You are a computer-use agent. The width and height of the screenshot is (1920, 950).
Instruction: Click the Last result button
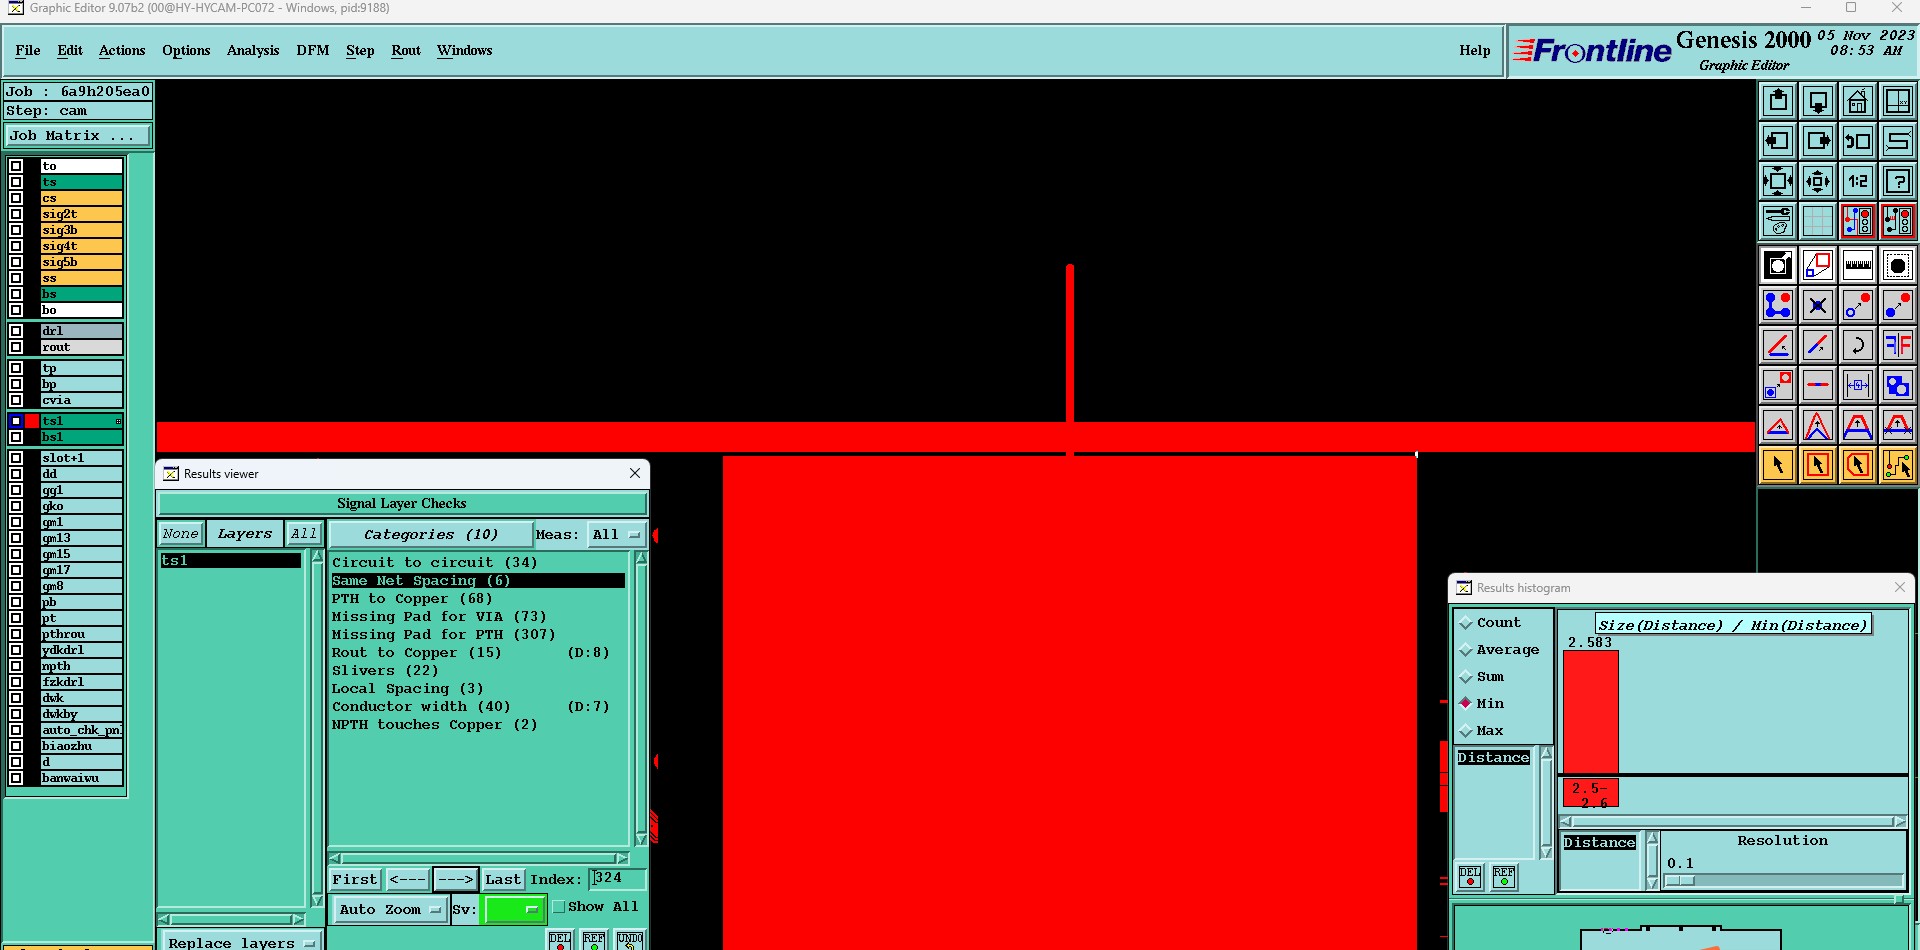coord(503,880)
